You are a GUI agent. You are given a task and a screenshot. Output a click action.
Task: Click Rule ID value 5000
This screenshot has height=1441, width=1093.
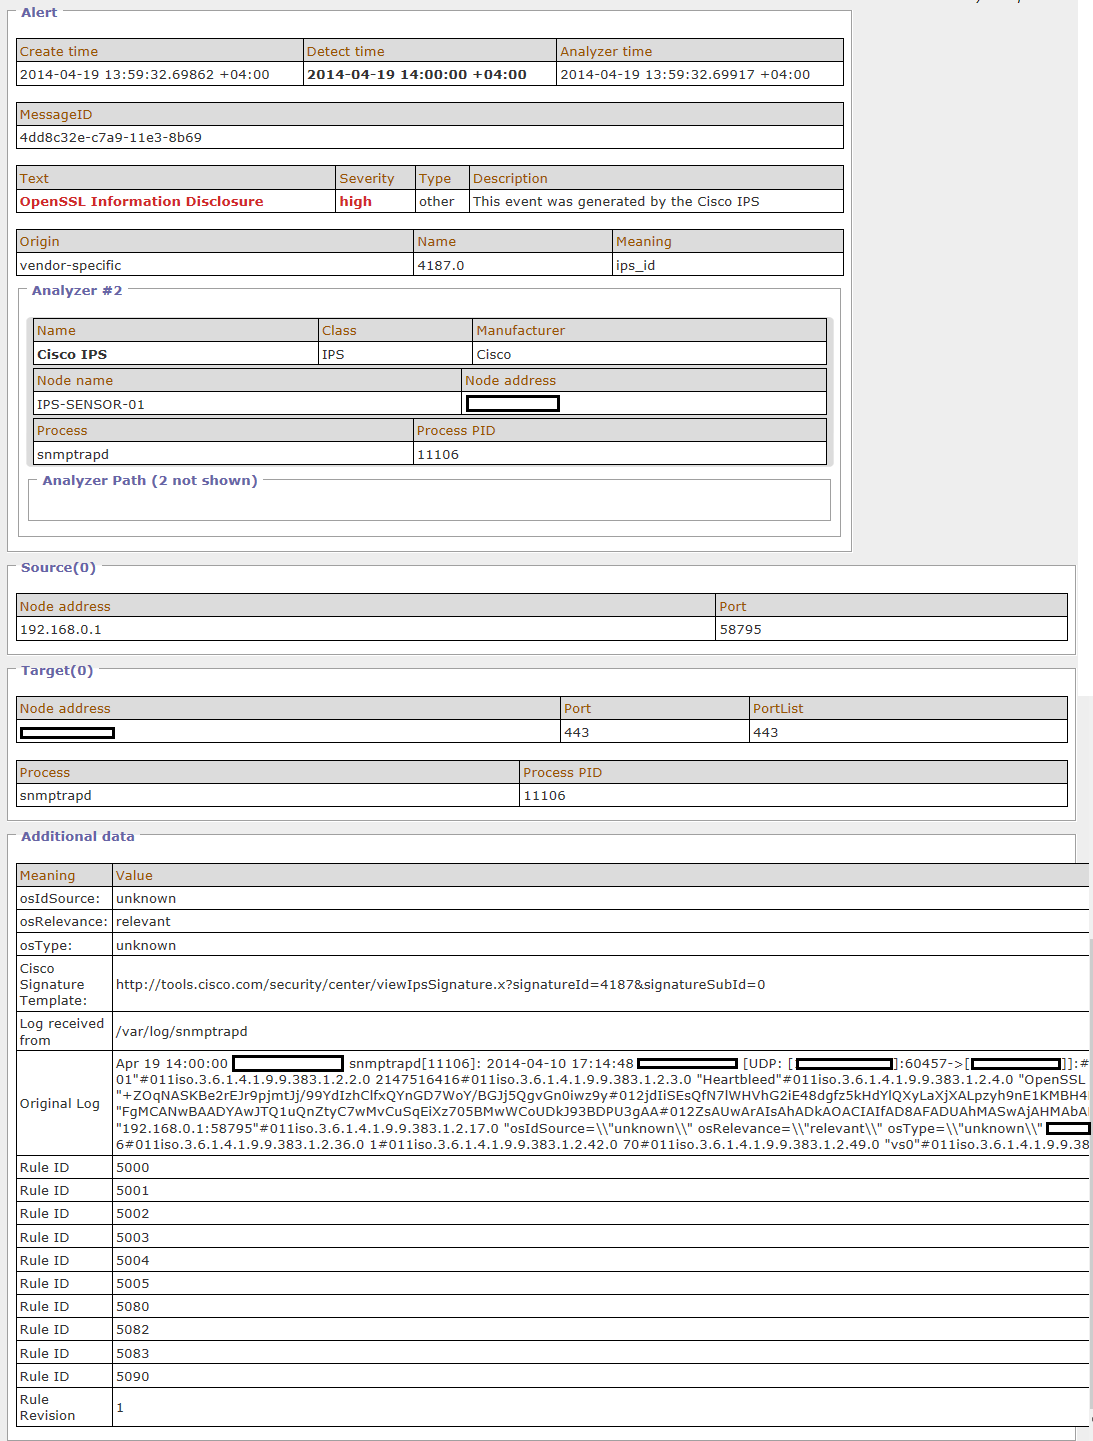[x=133, y=1168]
